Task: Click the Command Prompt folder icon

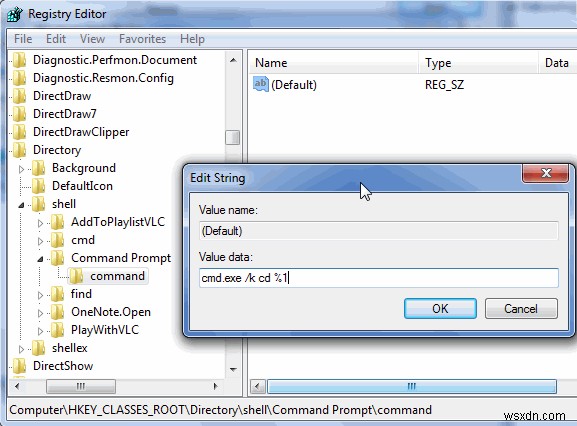Action: pyautogui.click(x=57, y=258)
